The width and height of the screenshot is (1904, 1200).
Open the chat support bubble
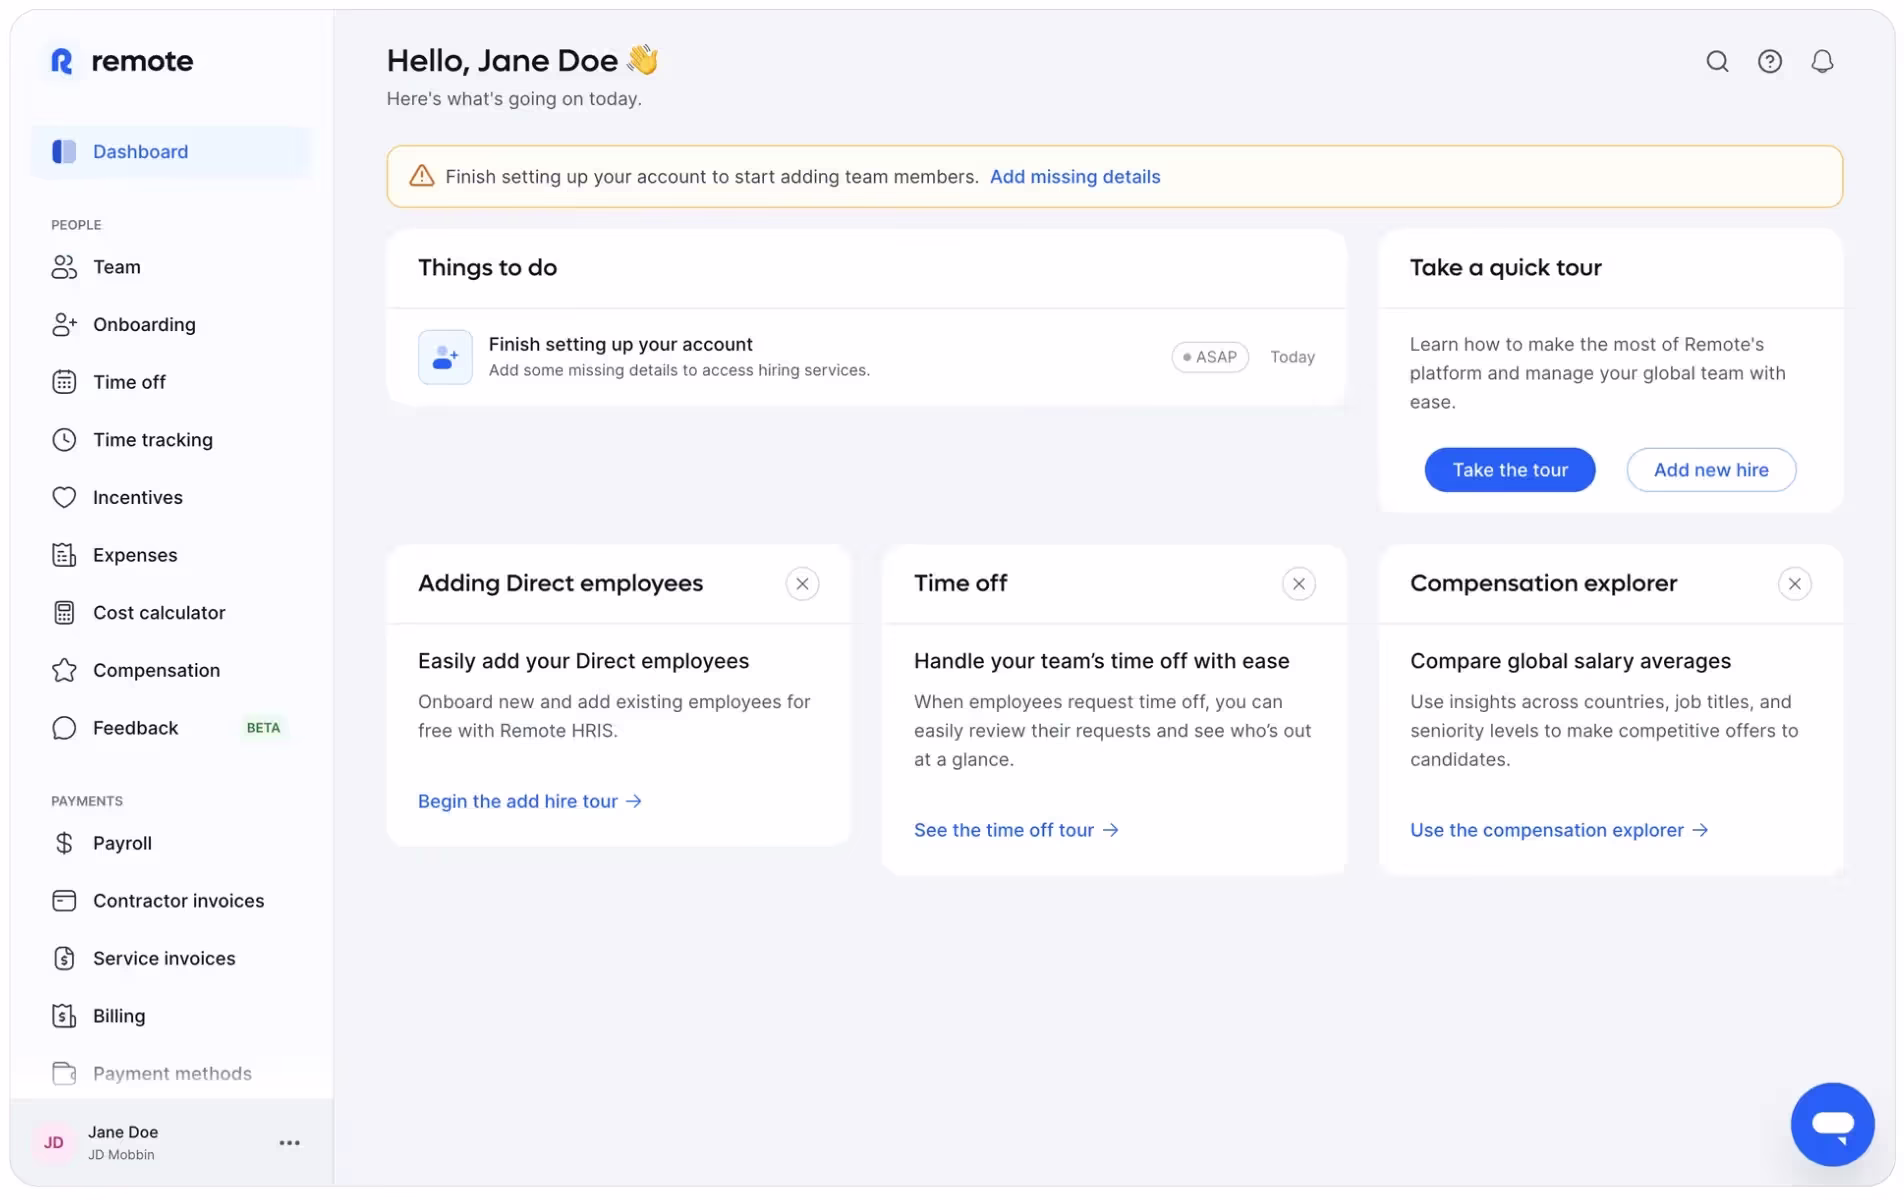(x=1831, y=1124)
